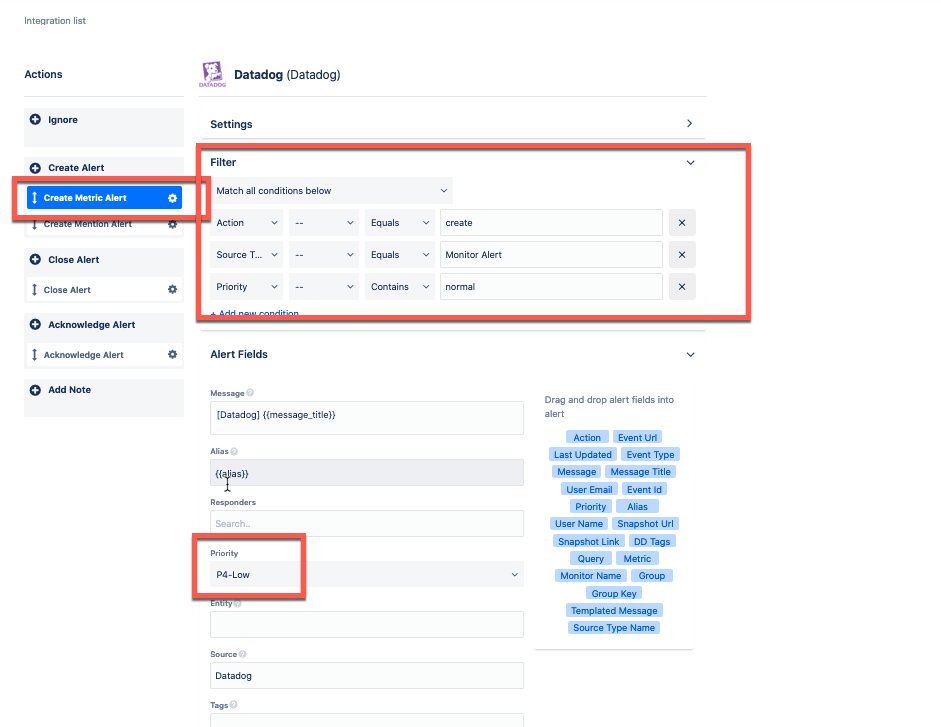Click the help icon beside Message label

point(250,393)
